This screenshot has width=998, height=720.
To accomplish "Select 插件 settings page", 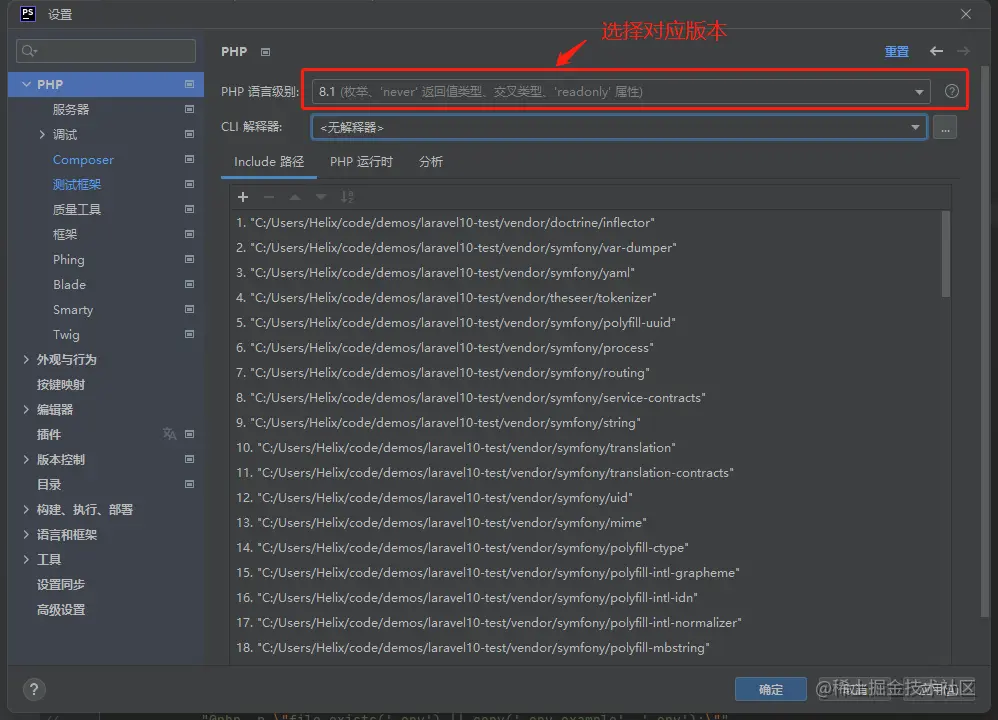I will (x=48, y=434).
